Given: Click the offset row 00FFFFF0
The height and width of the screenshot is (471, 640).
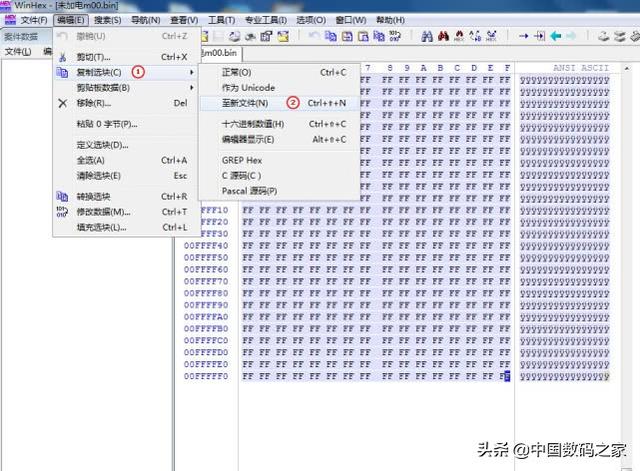Looking at the screenshot, I should coord(206,376).
